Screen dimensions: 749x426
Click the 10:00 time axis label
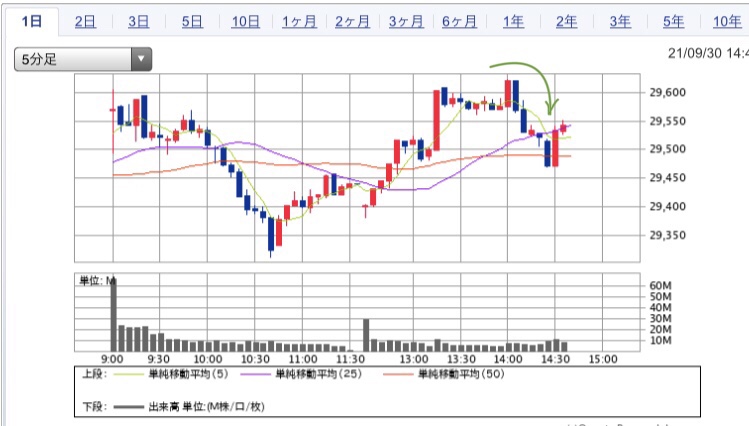207,359
